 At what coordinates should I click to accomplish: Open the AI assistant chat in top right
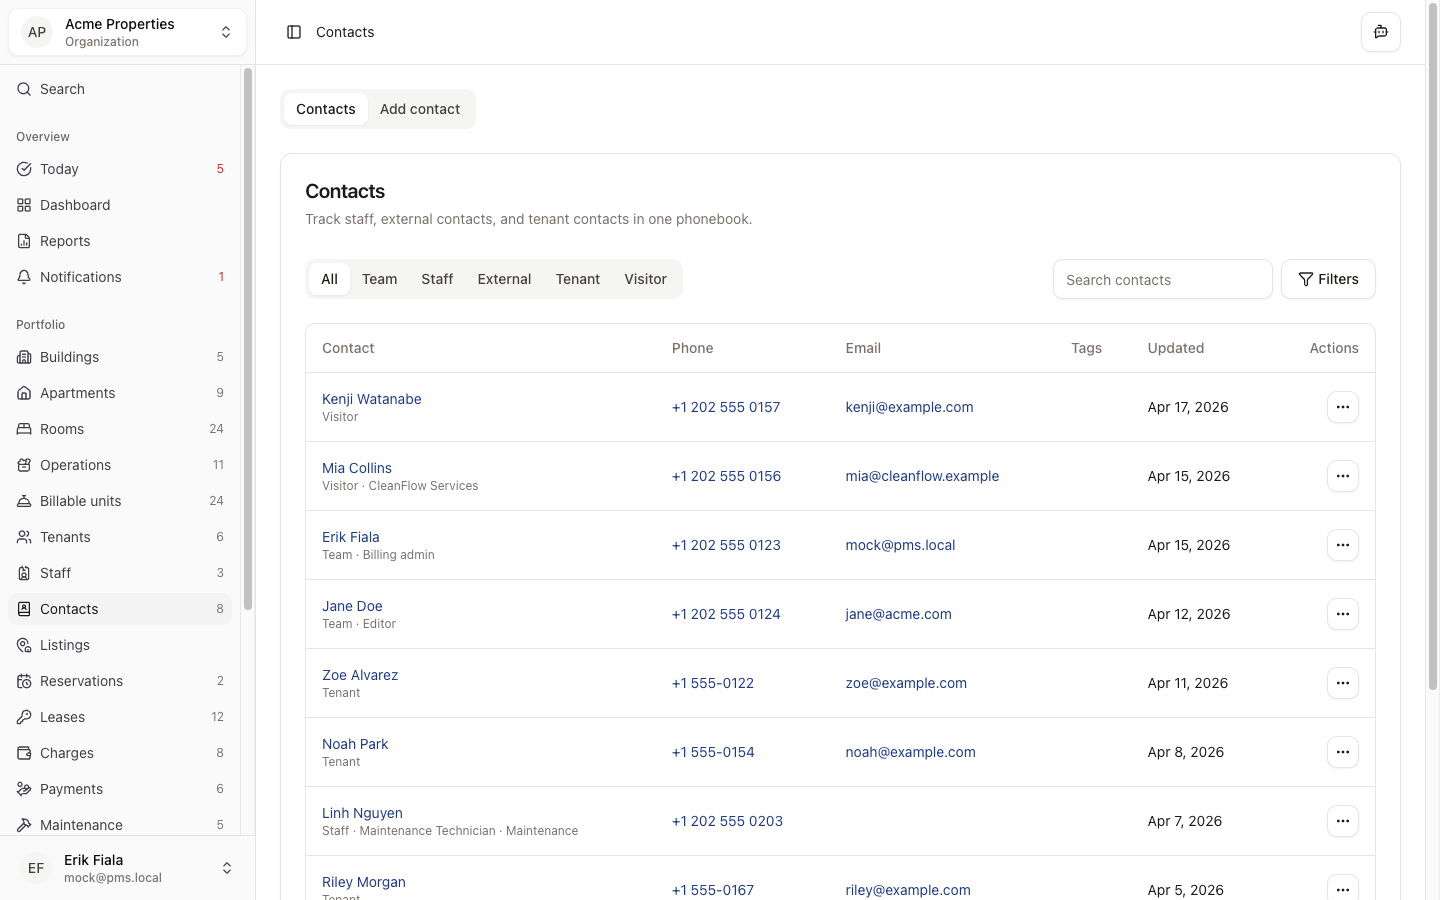[1381, 31]
